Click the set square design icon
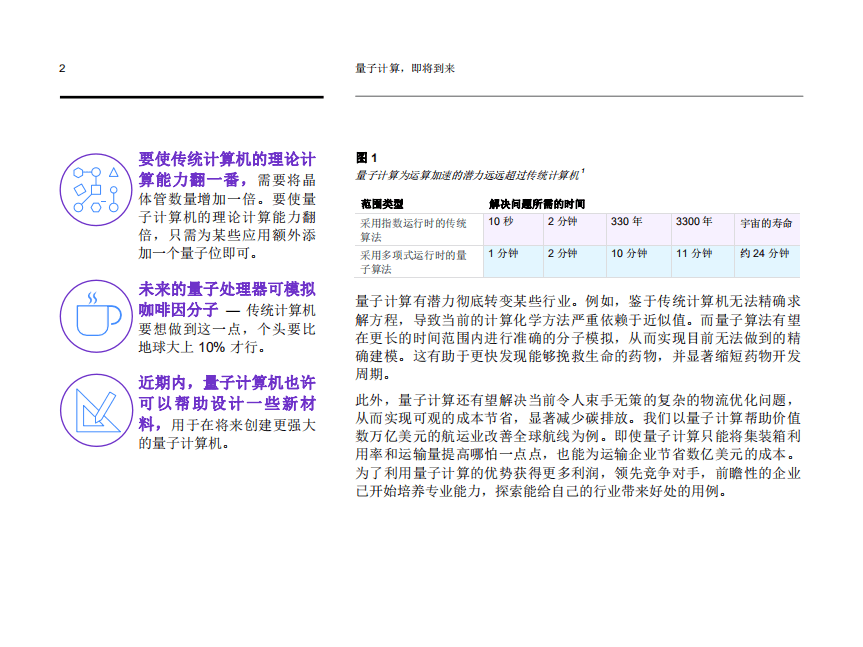Viewport: 863px width, 647px height. pos(95,410)
